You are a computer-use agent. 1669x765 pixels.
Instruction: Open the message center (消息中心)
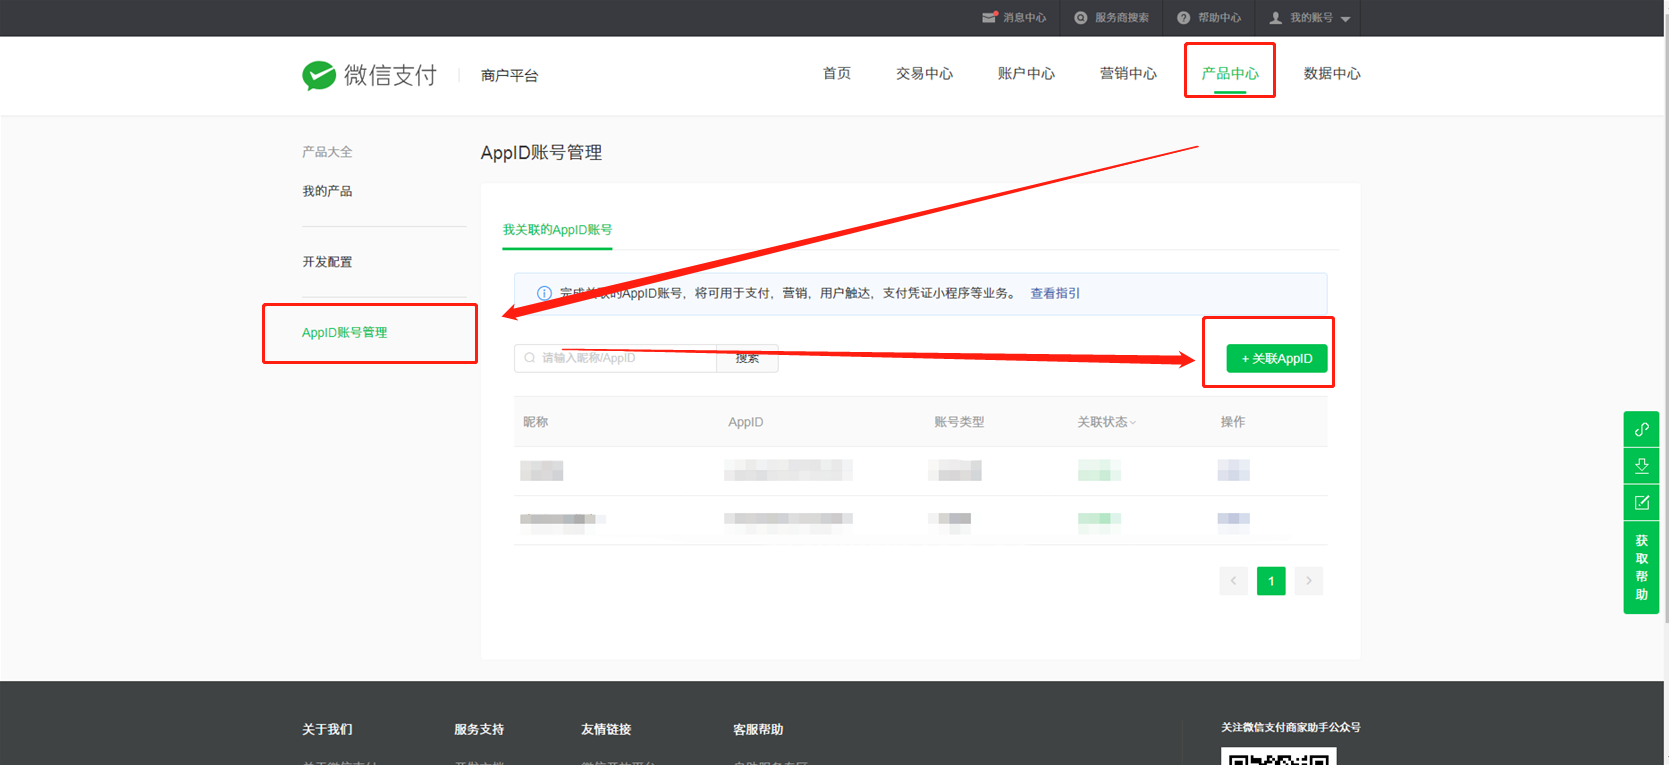[1014, 18]
